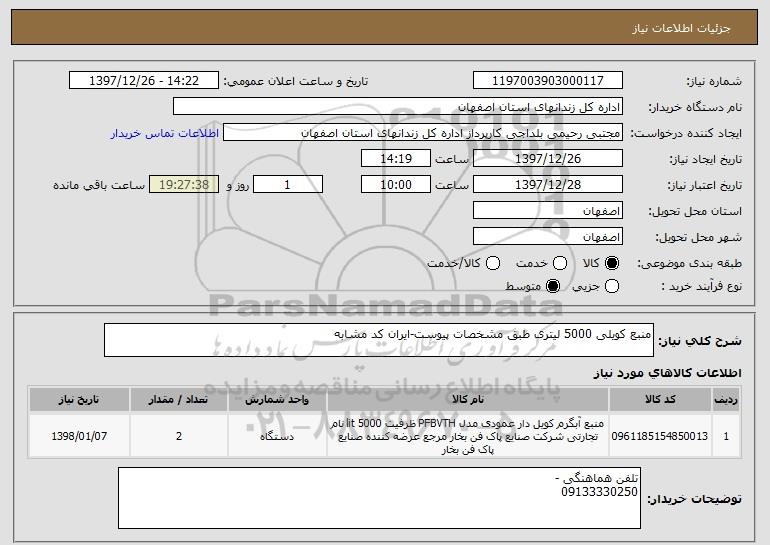Click the product name cell with PFBVTH model
The image size is (770, 545).
point(468,436)
